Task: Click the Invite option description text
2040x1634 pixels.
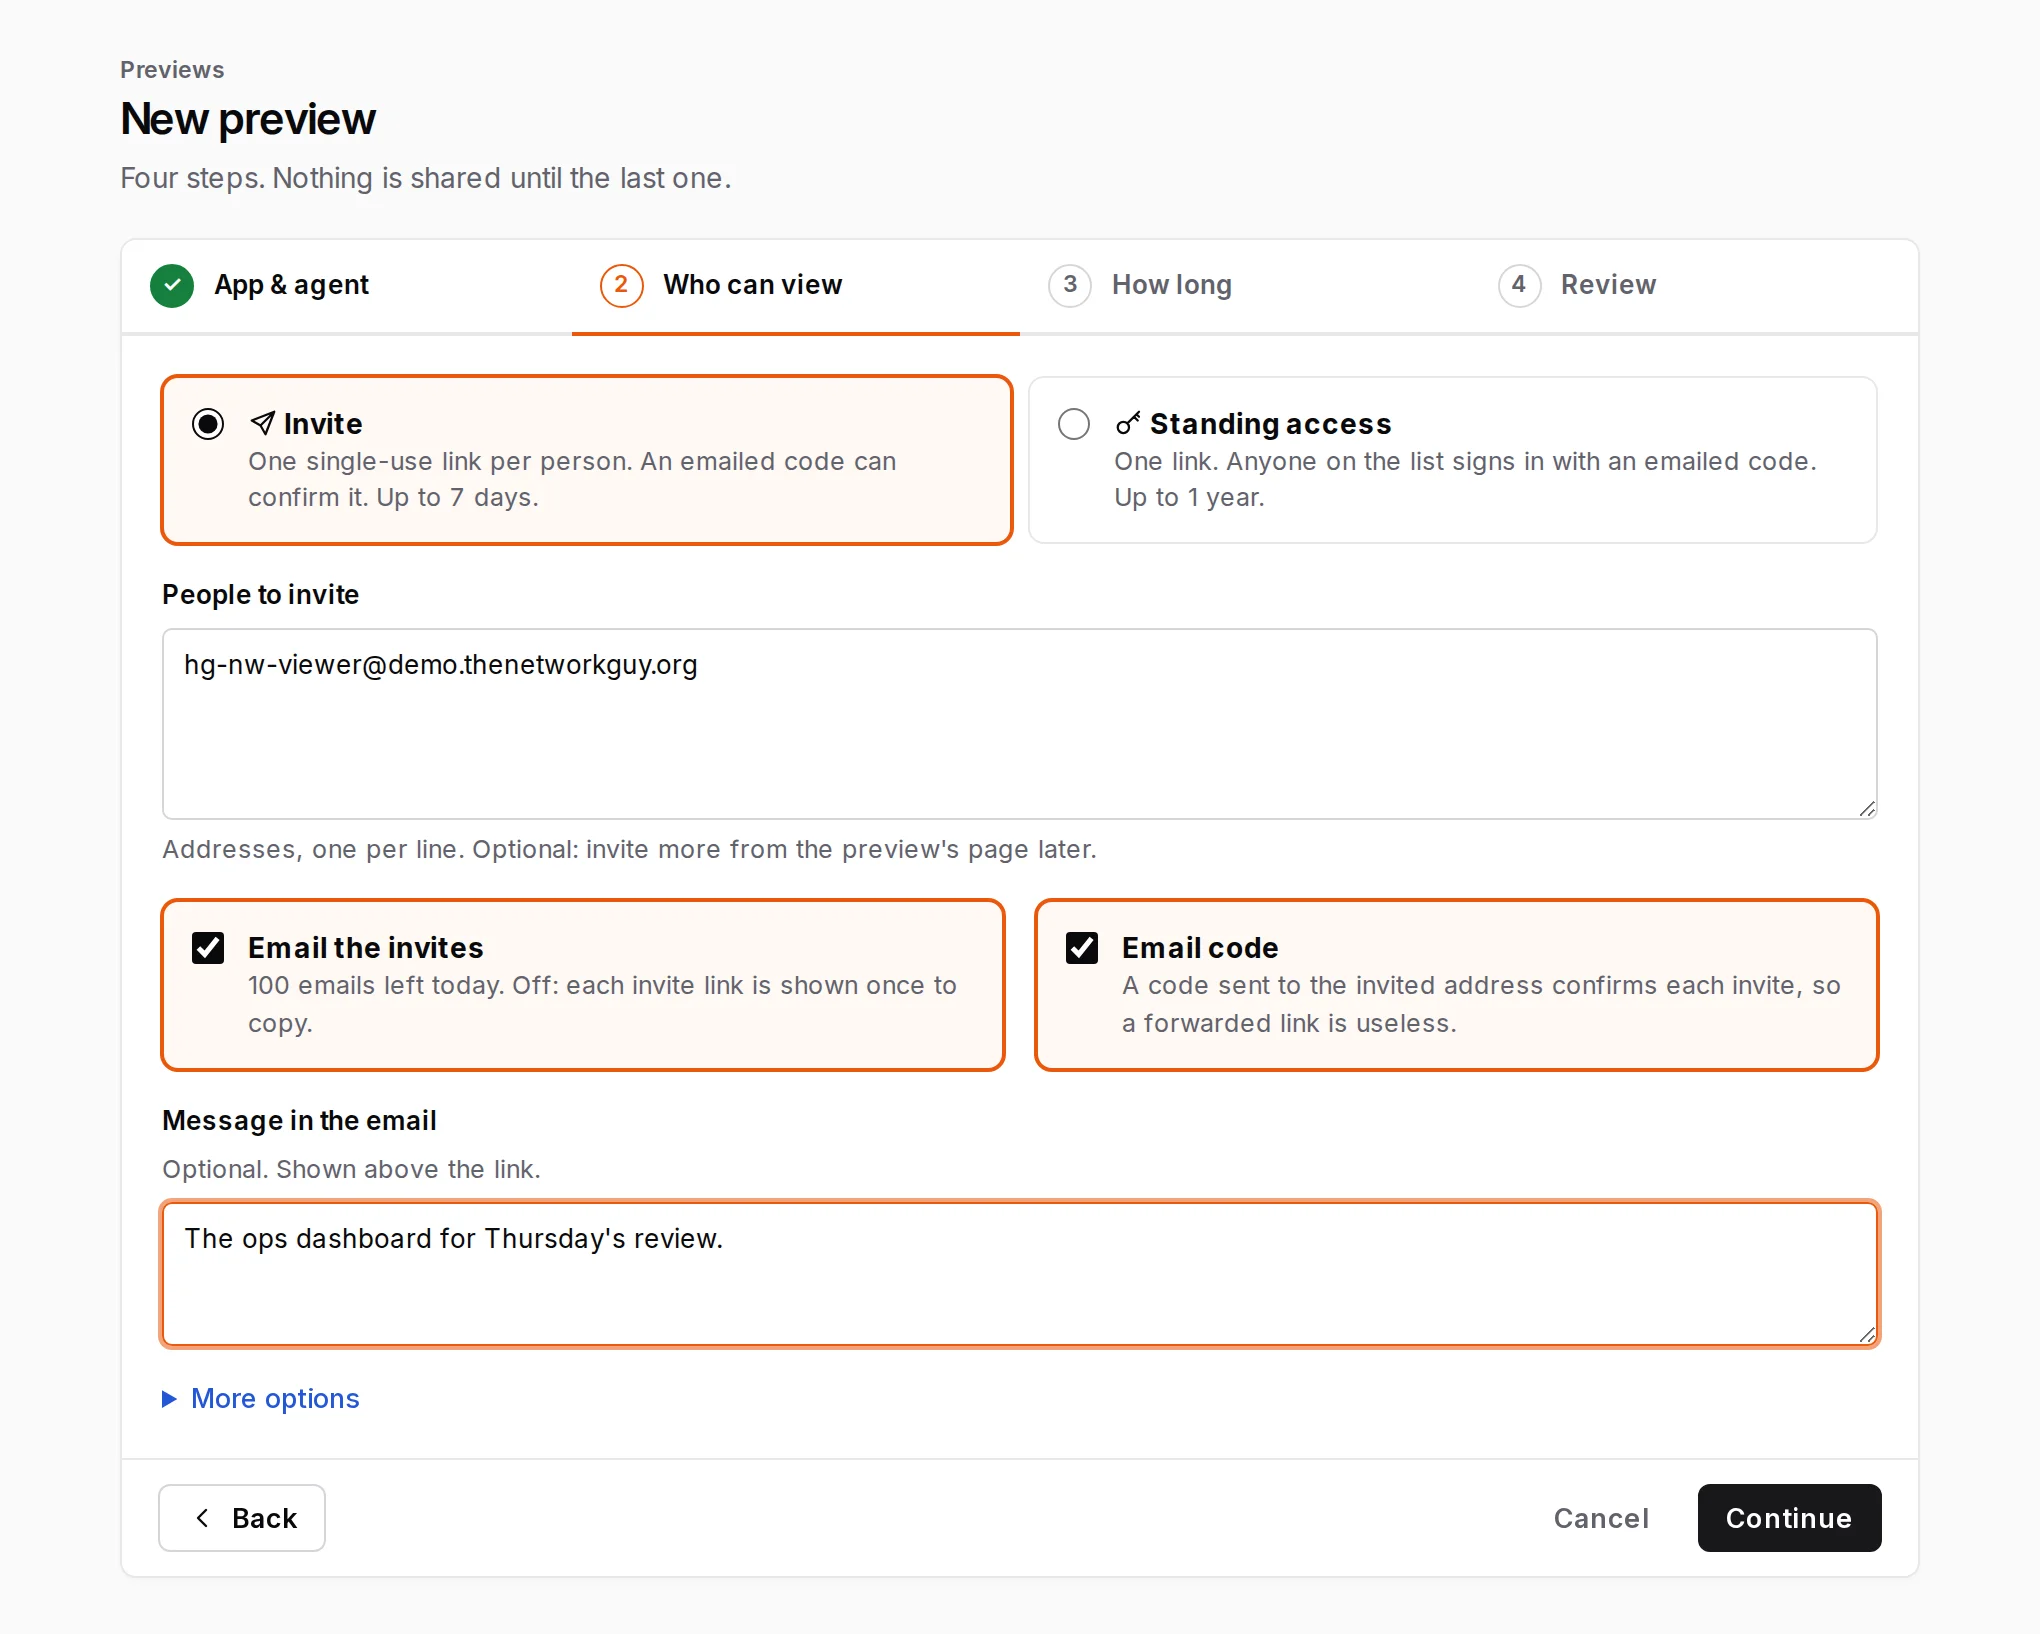Action: (x=572, y=479)
